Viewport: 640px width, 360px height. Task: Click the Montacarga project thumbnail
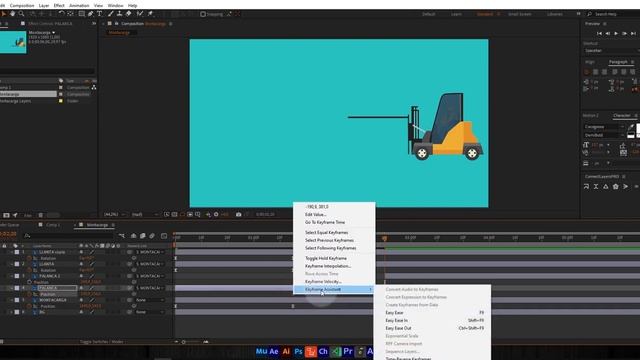click(x=13, y=42)
